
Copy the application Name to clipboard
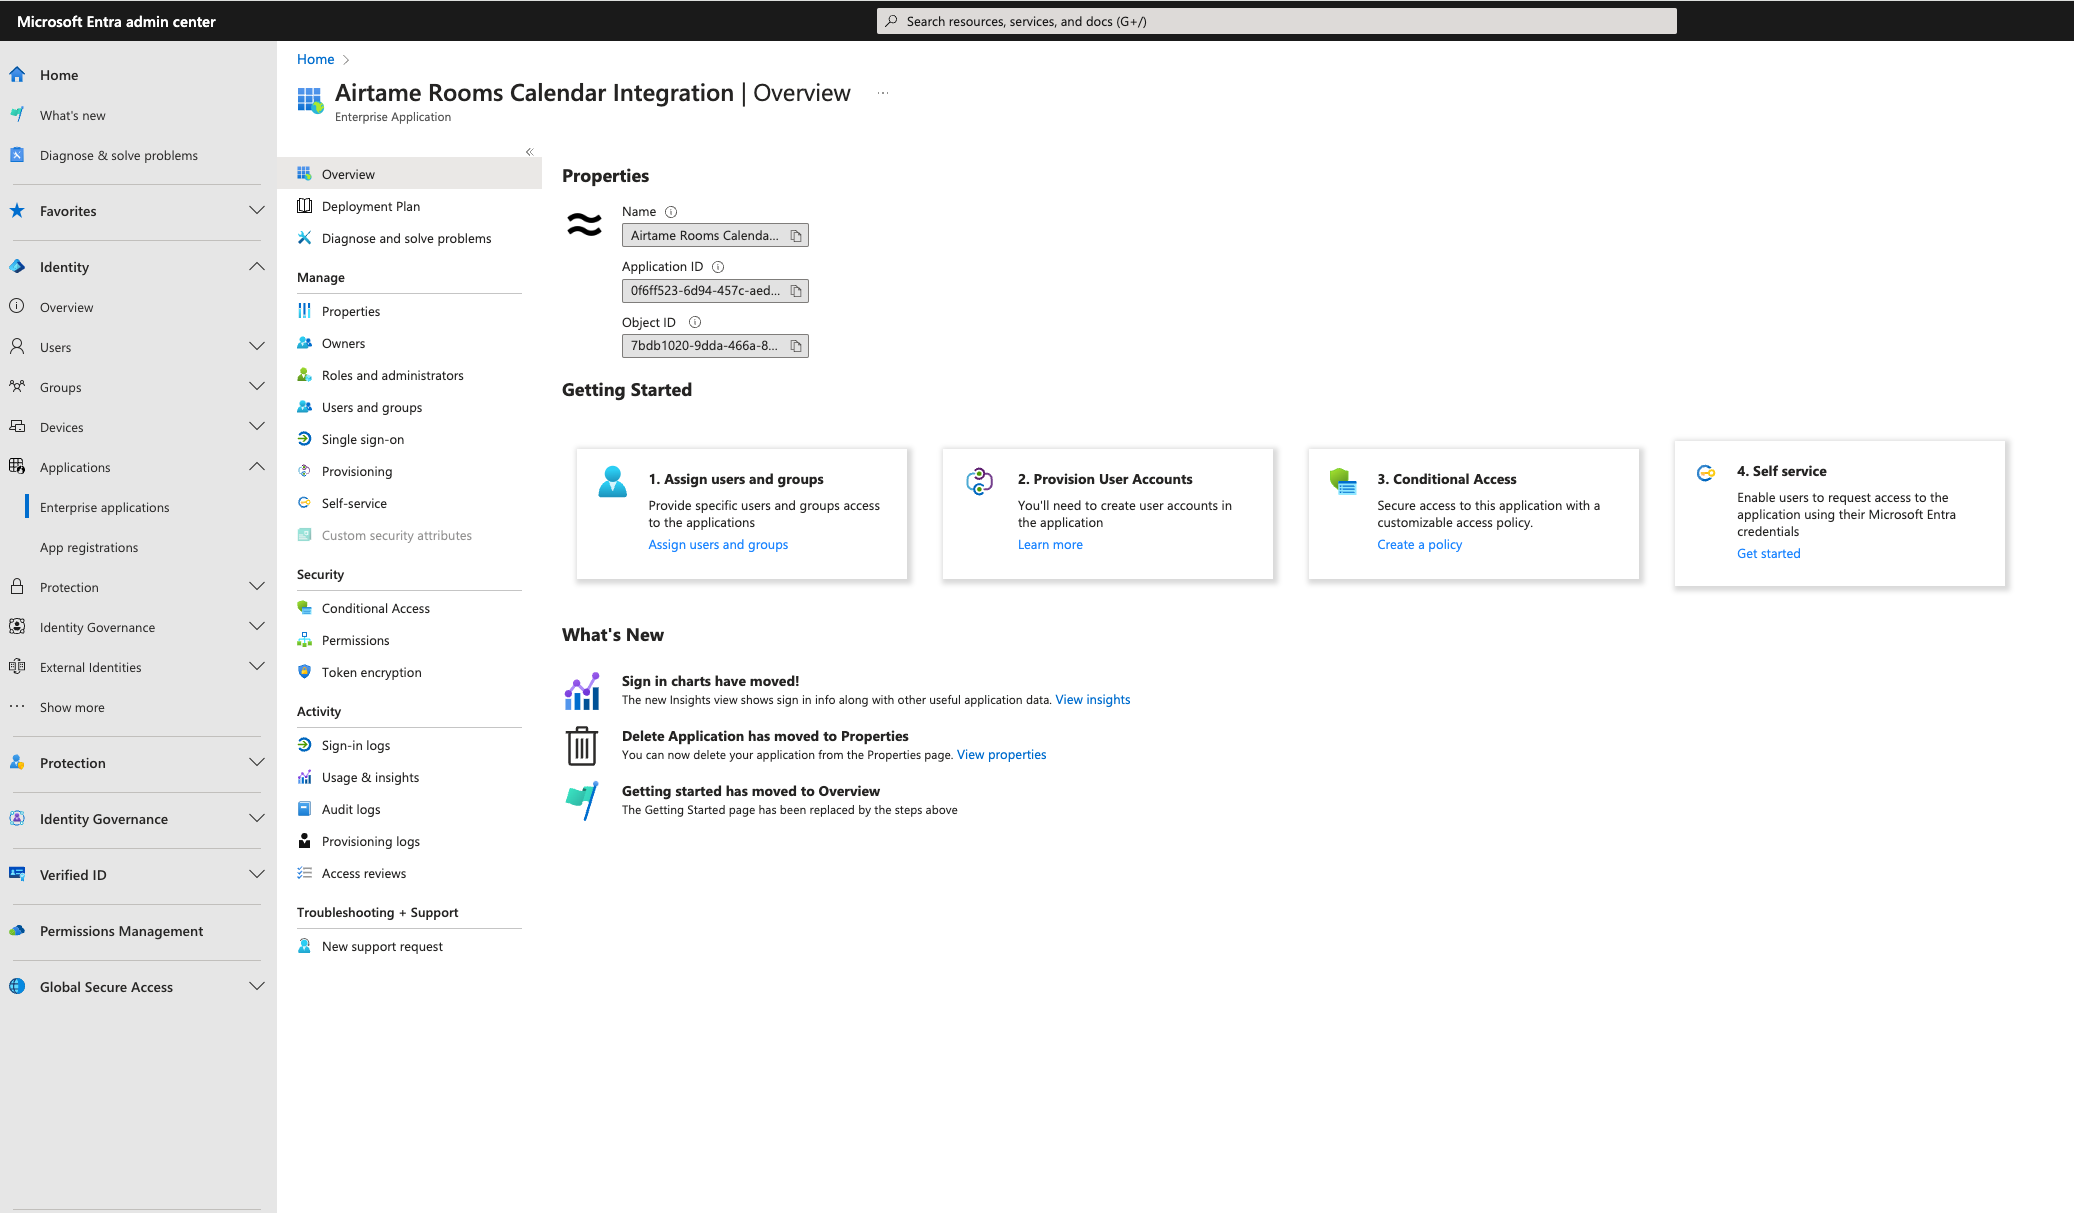796,236
